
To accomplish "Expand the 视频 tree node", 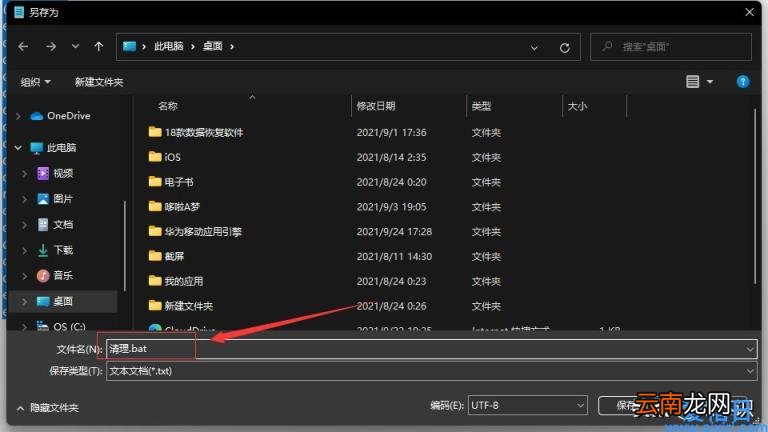I will [x=24, y=173].
